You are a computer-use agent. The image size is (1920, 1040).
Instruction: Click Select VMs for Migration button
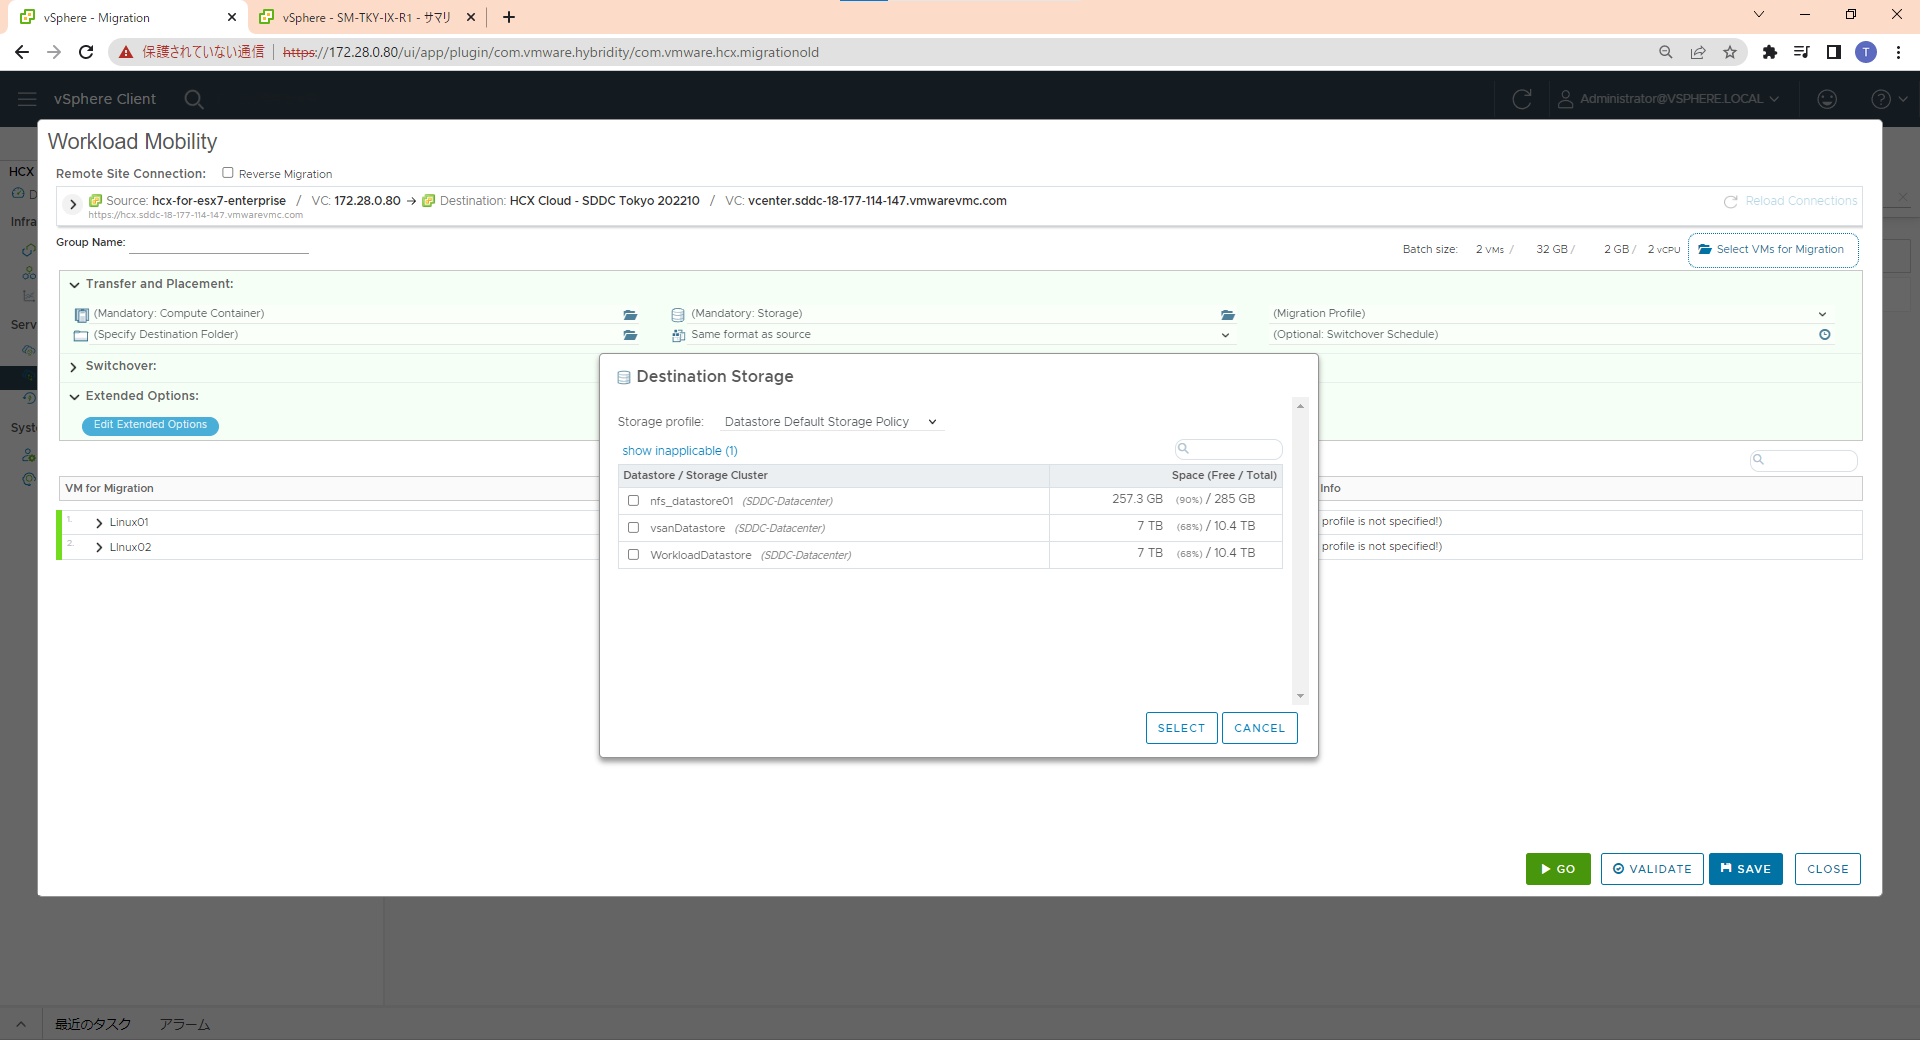1773,250
